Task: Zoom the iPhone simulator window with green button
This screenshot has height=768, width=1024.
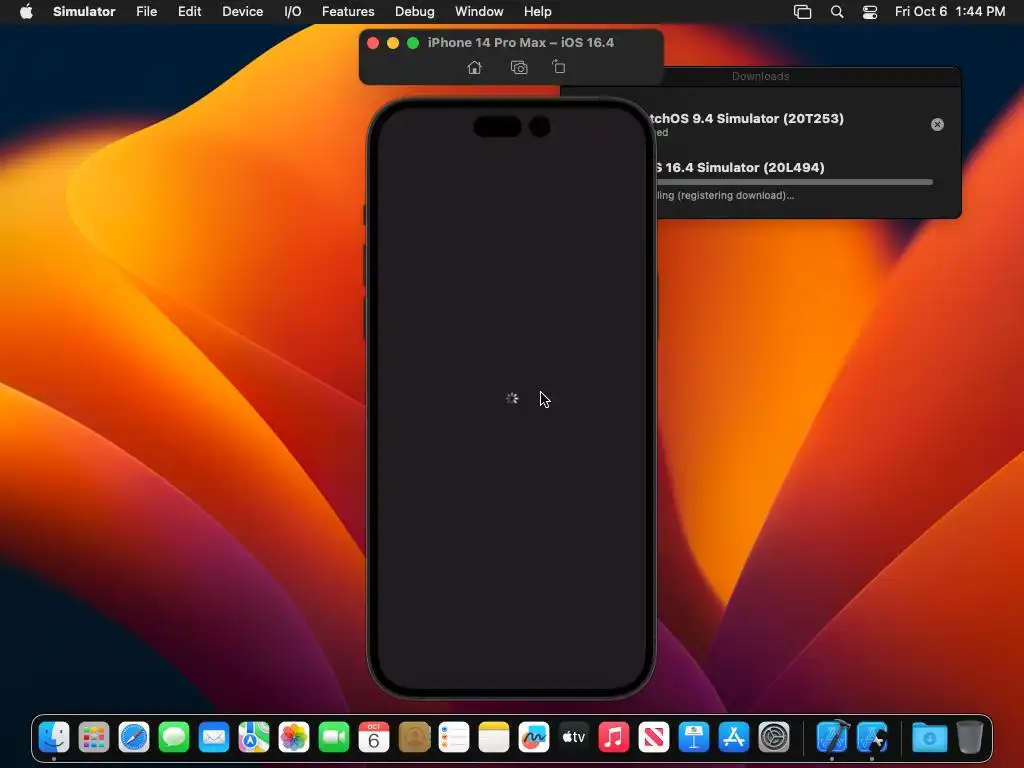Action: tap(413, 43)
